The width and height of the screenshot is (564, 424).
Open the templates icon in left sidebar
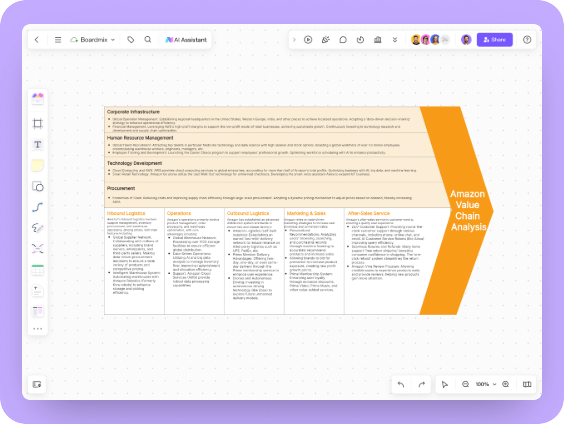pyautogui.click(x=37, y=98)
